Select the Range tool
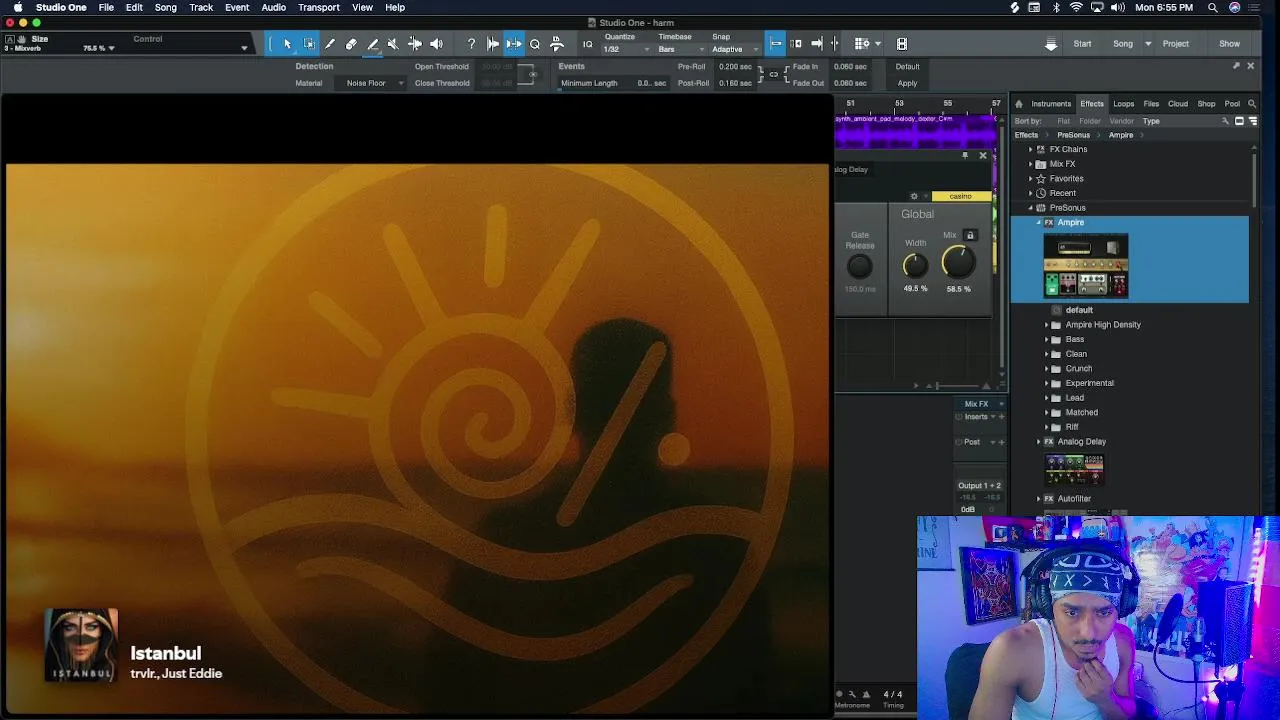1280x720 pixels. click(x=309, y=44)
